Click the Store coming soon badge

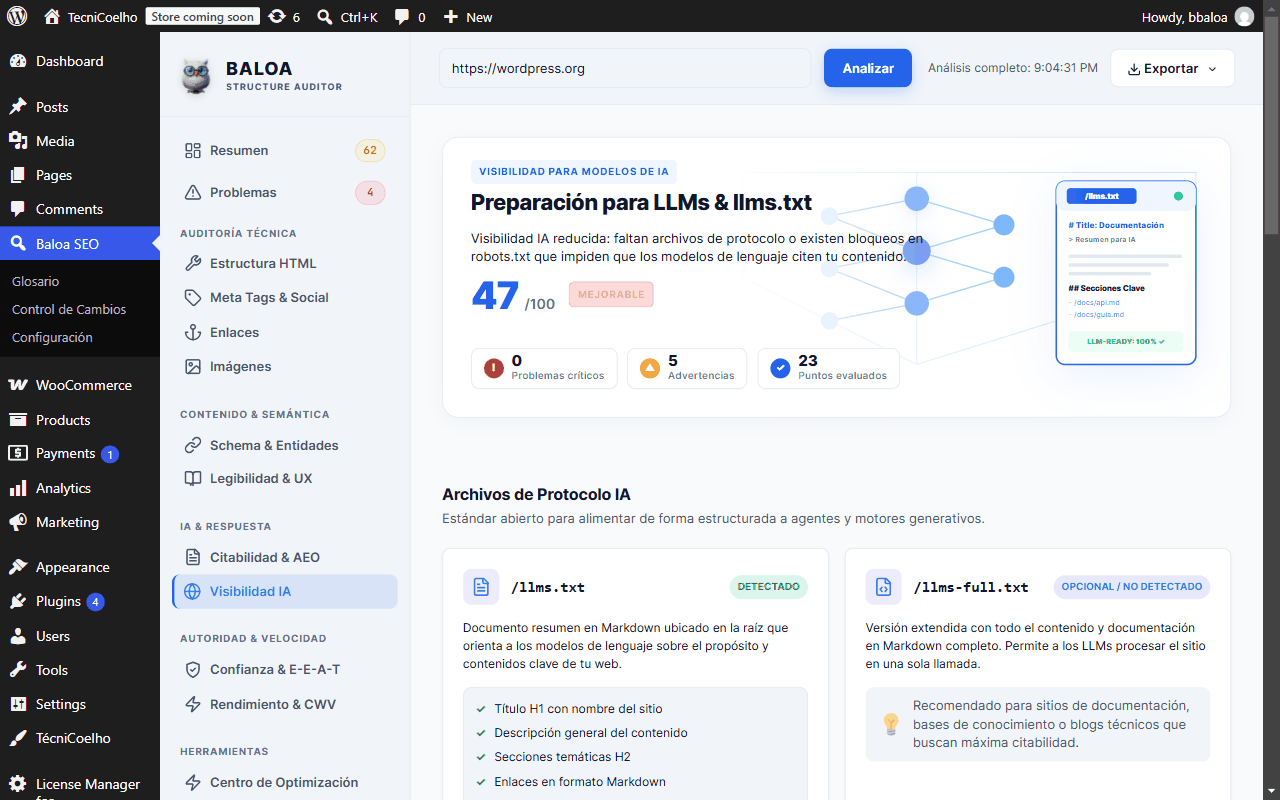[x=203, y=16]
